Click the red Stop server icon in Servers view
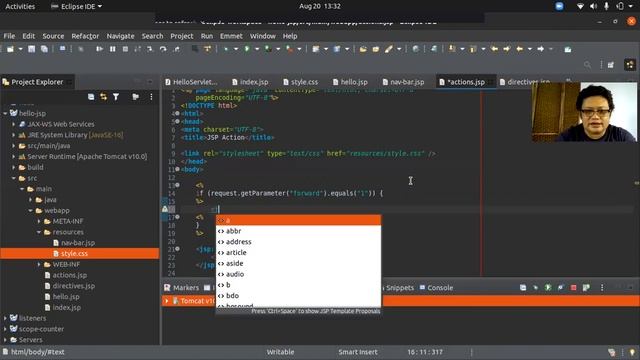The width and height of the screenshot is (640, 360). tap(573, 288)
